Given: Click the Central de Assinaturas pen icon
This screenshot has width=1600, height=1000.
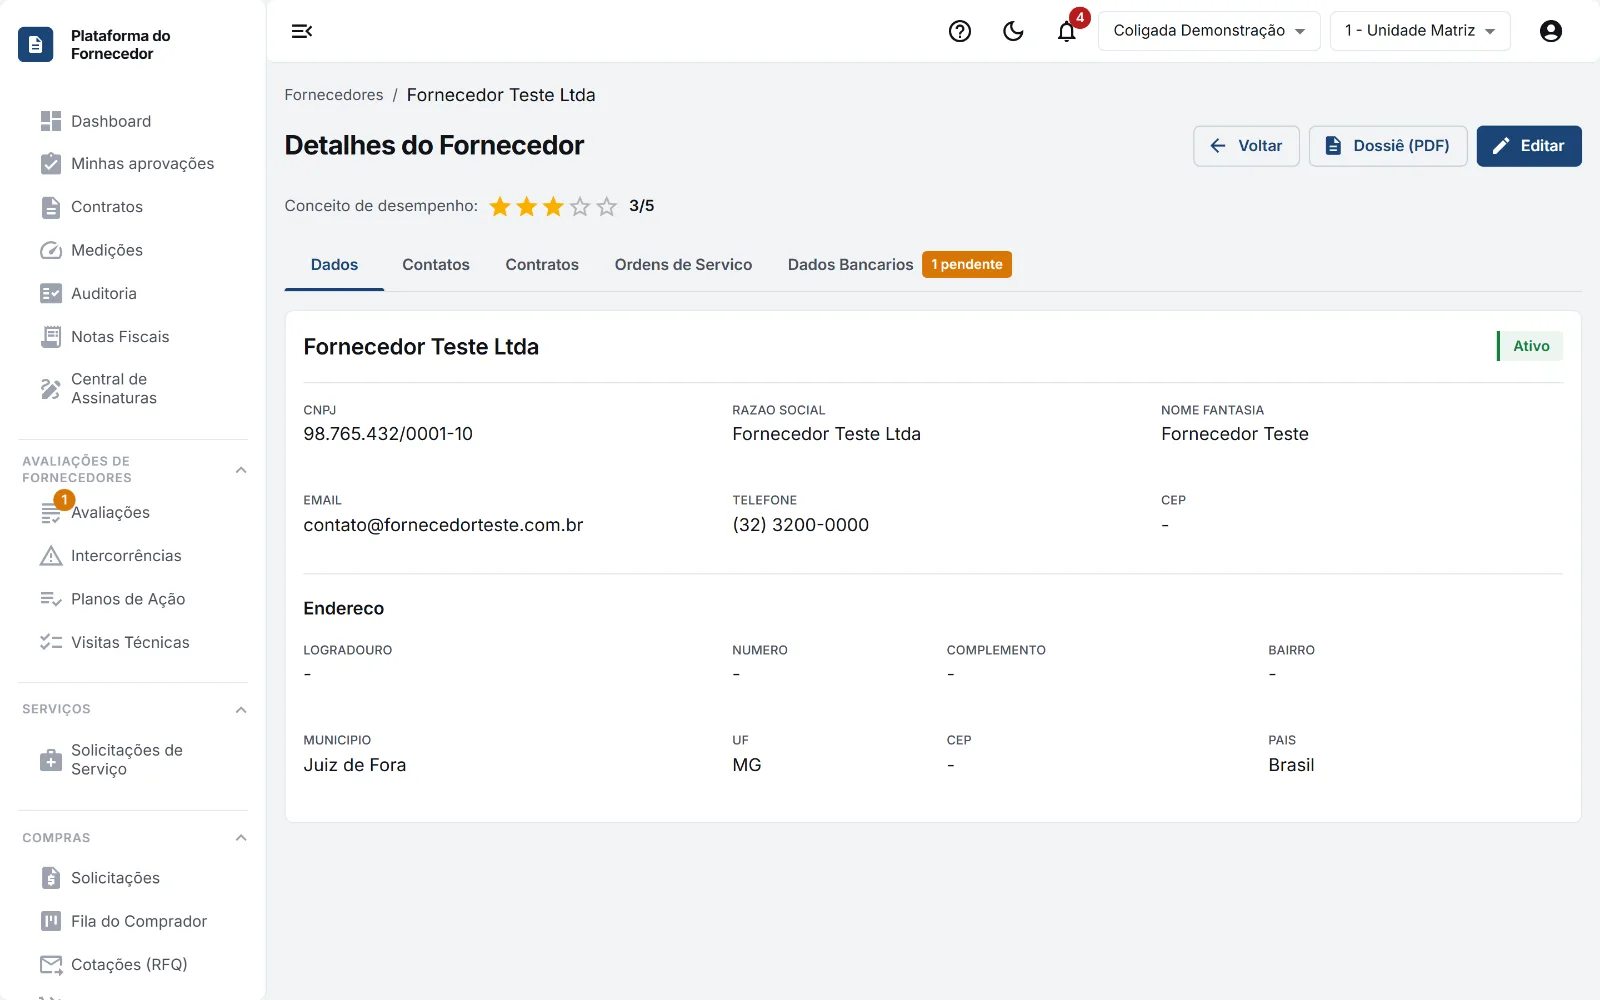Looking at the screenshot, I should click(x=51, y=389).
